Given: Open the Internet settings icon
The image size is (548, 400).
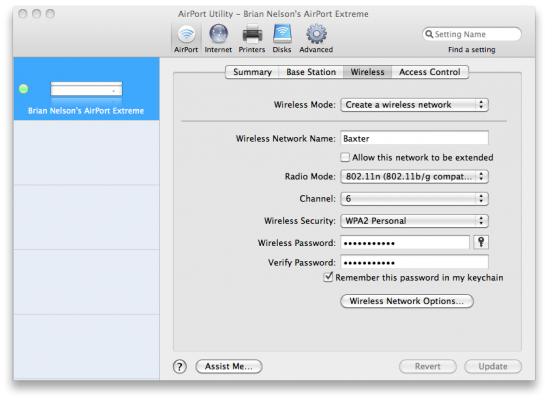Looking at the screenshot, I should click(218, 38).
